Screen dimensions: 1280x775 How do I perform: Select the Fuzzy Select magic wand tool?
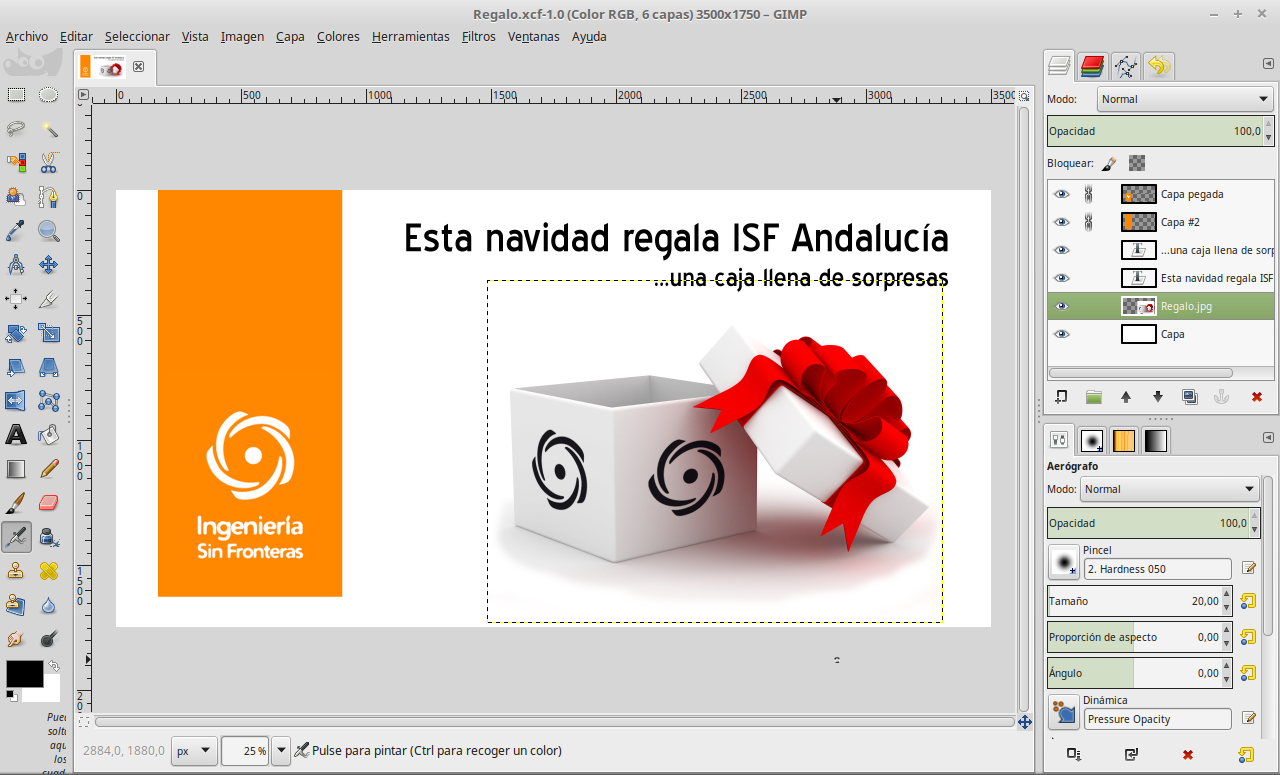click(48, 129)
